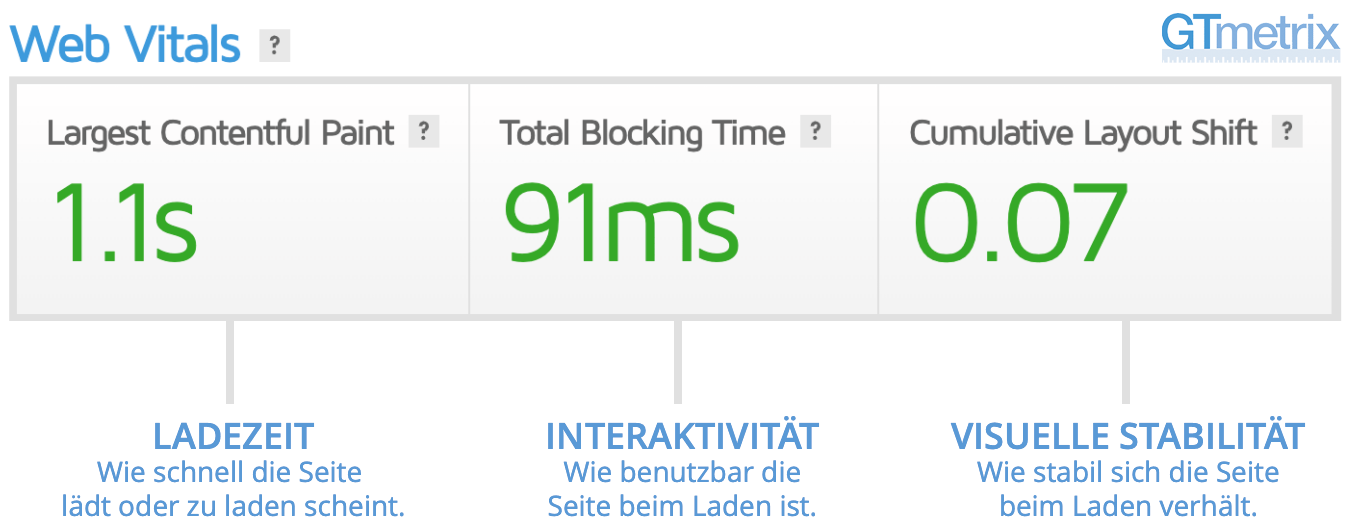Select the Cumulative Layout Shift label

(1083, 133)
